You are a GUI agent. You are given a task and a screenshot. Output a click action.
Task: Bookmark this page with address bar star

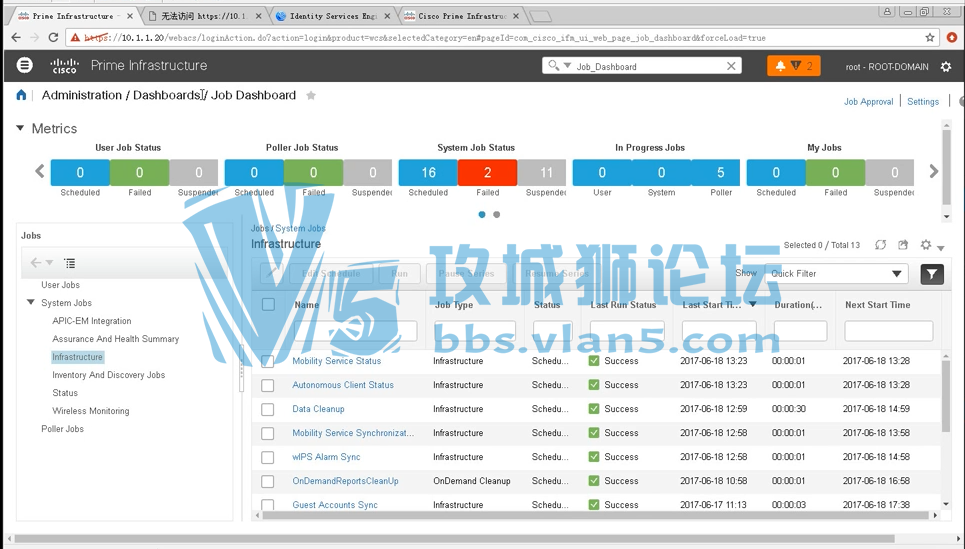point(930,38)
